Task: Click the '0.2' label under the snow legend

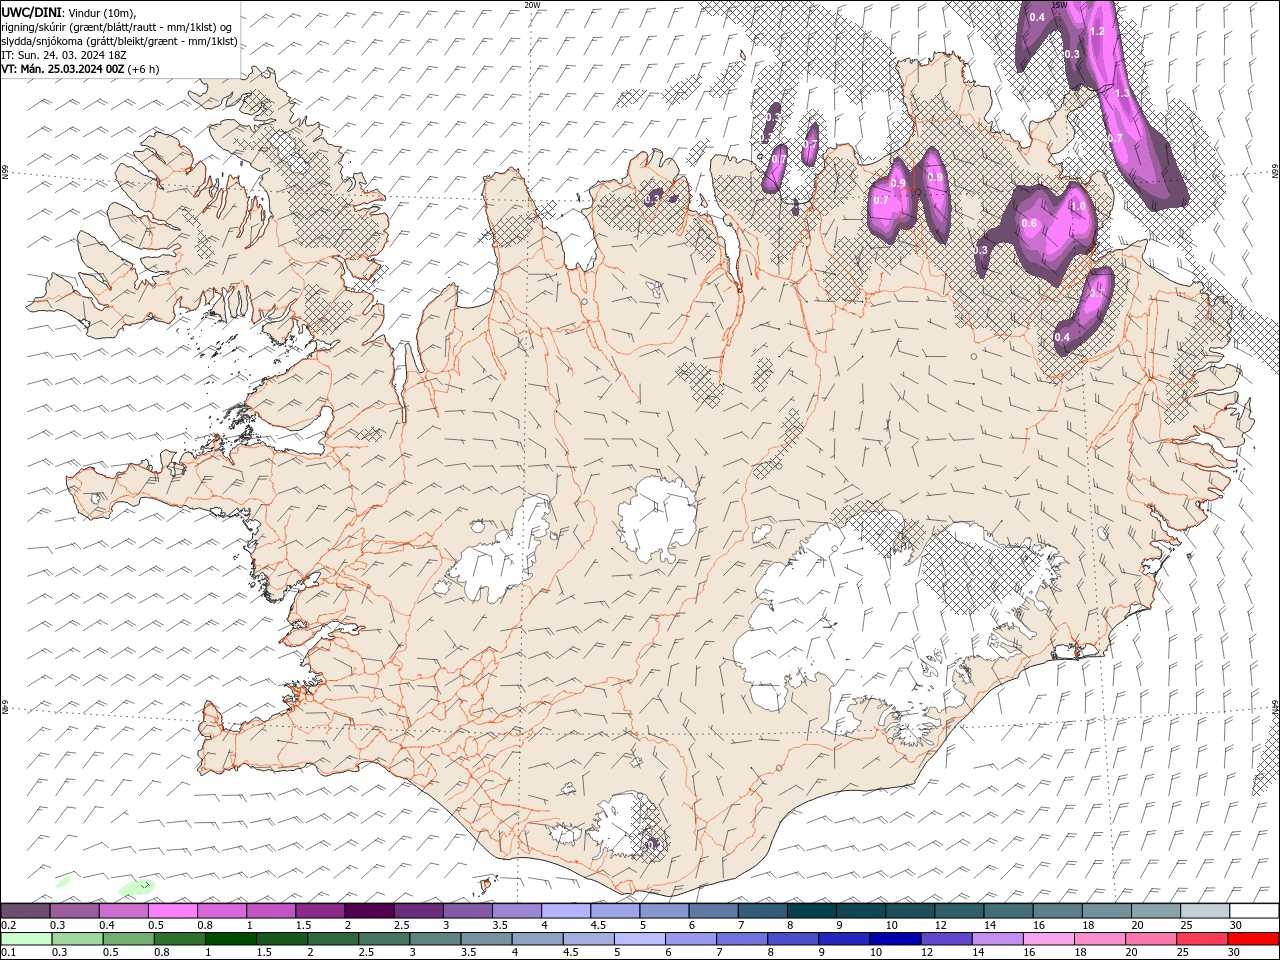Action: pyautogui.click(x=9, y=925)
